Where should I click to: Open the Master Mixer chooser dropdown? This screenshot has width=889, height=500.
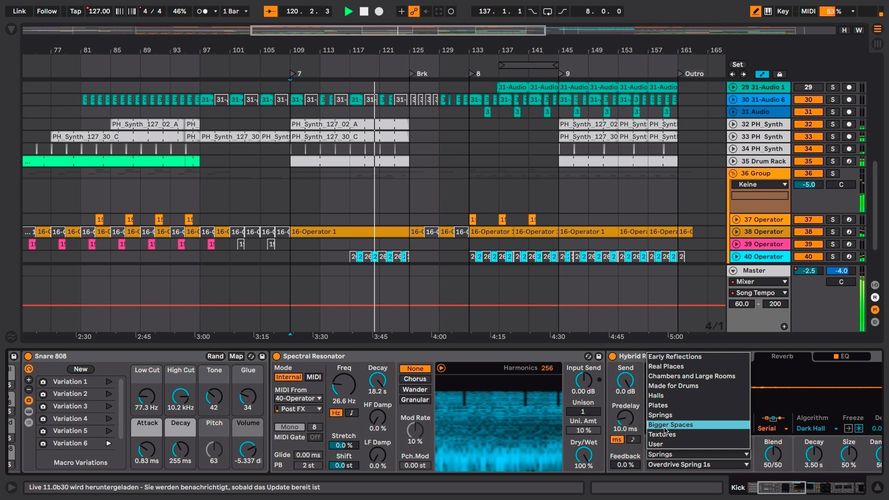coord(759,282)
